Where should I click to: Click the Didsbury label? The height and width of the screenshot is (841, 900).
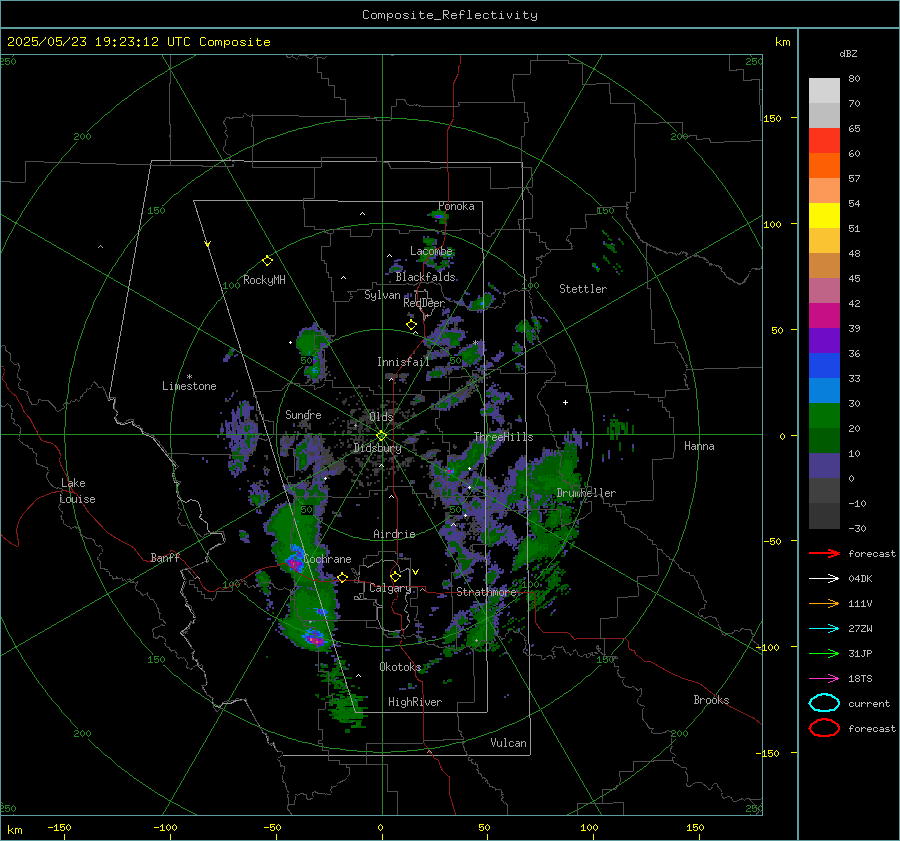377,448
